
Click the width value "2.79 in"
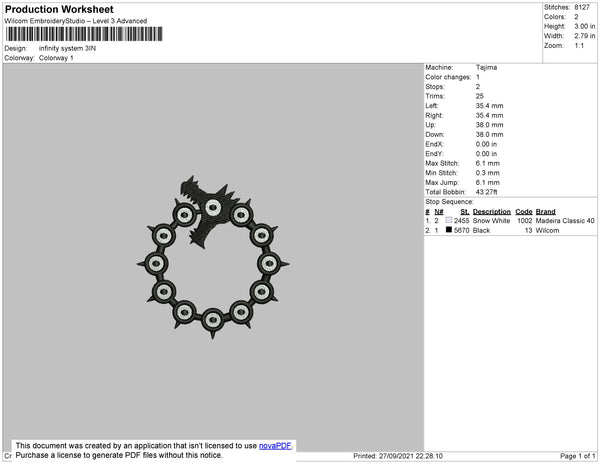[x=585, y=36]
